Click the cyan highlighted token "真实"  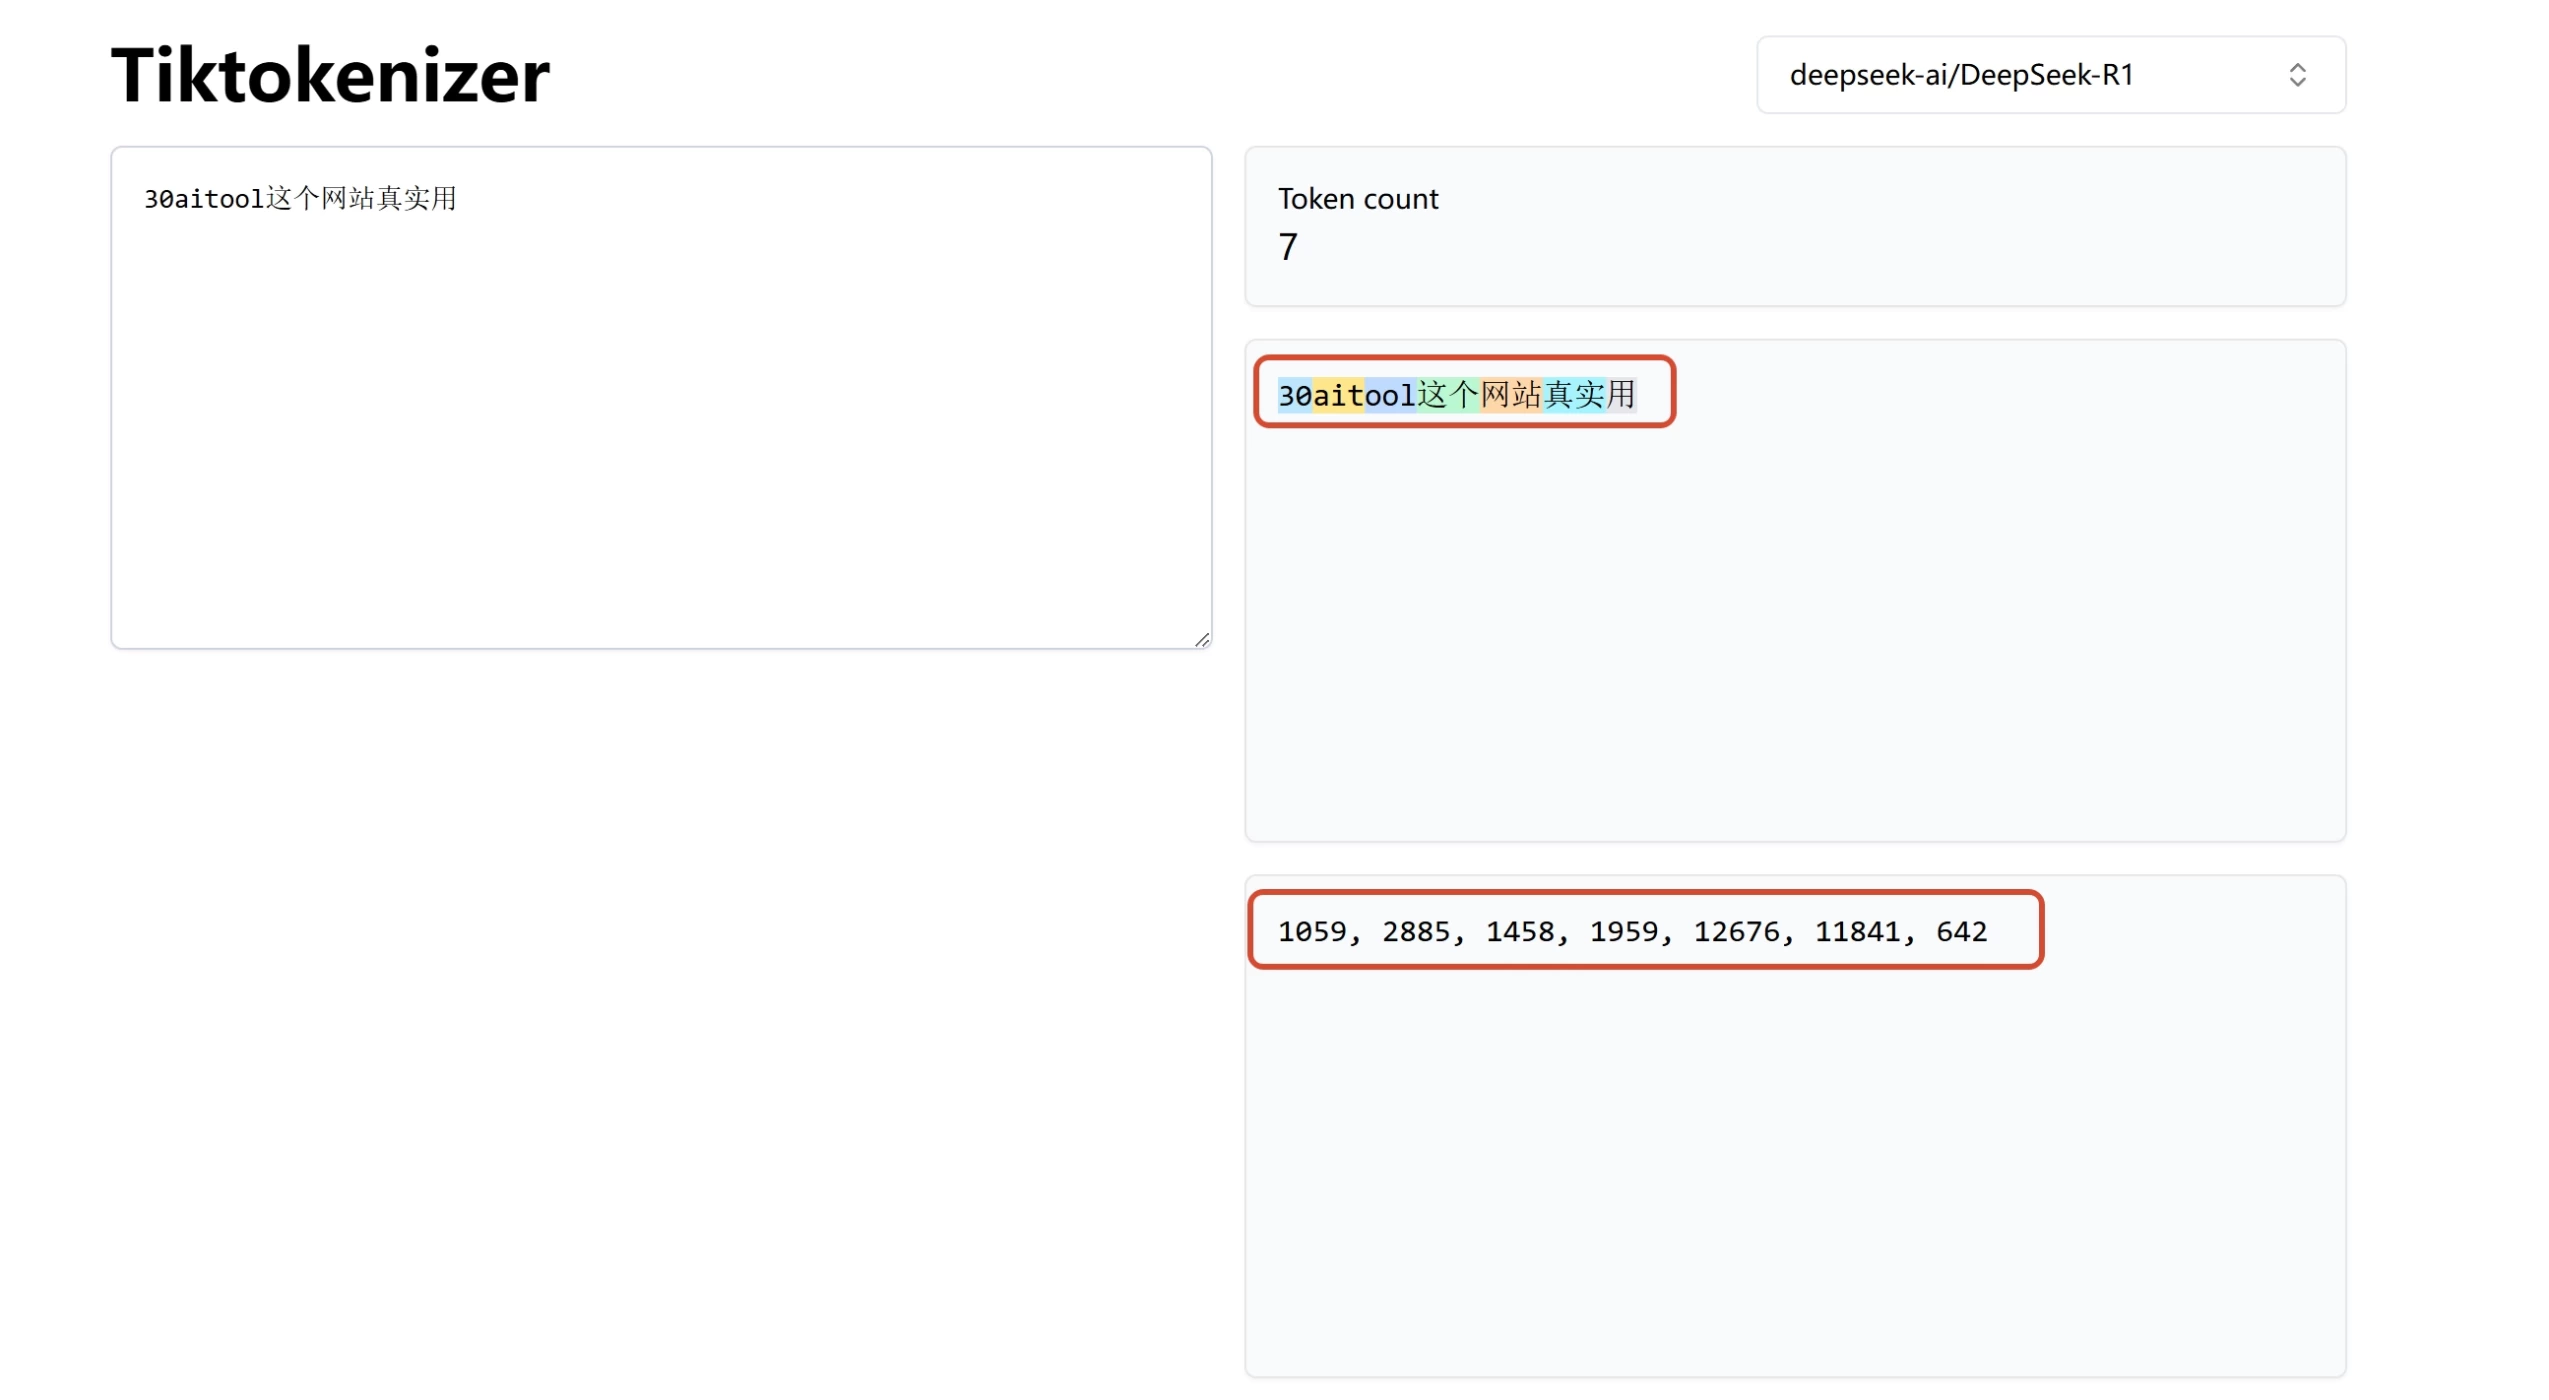pos(1573,395)
